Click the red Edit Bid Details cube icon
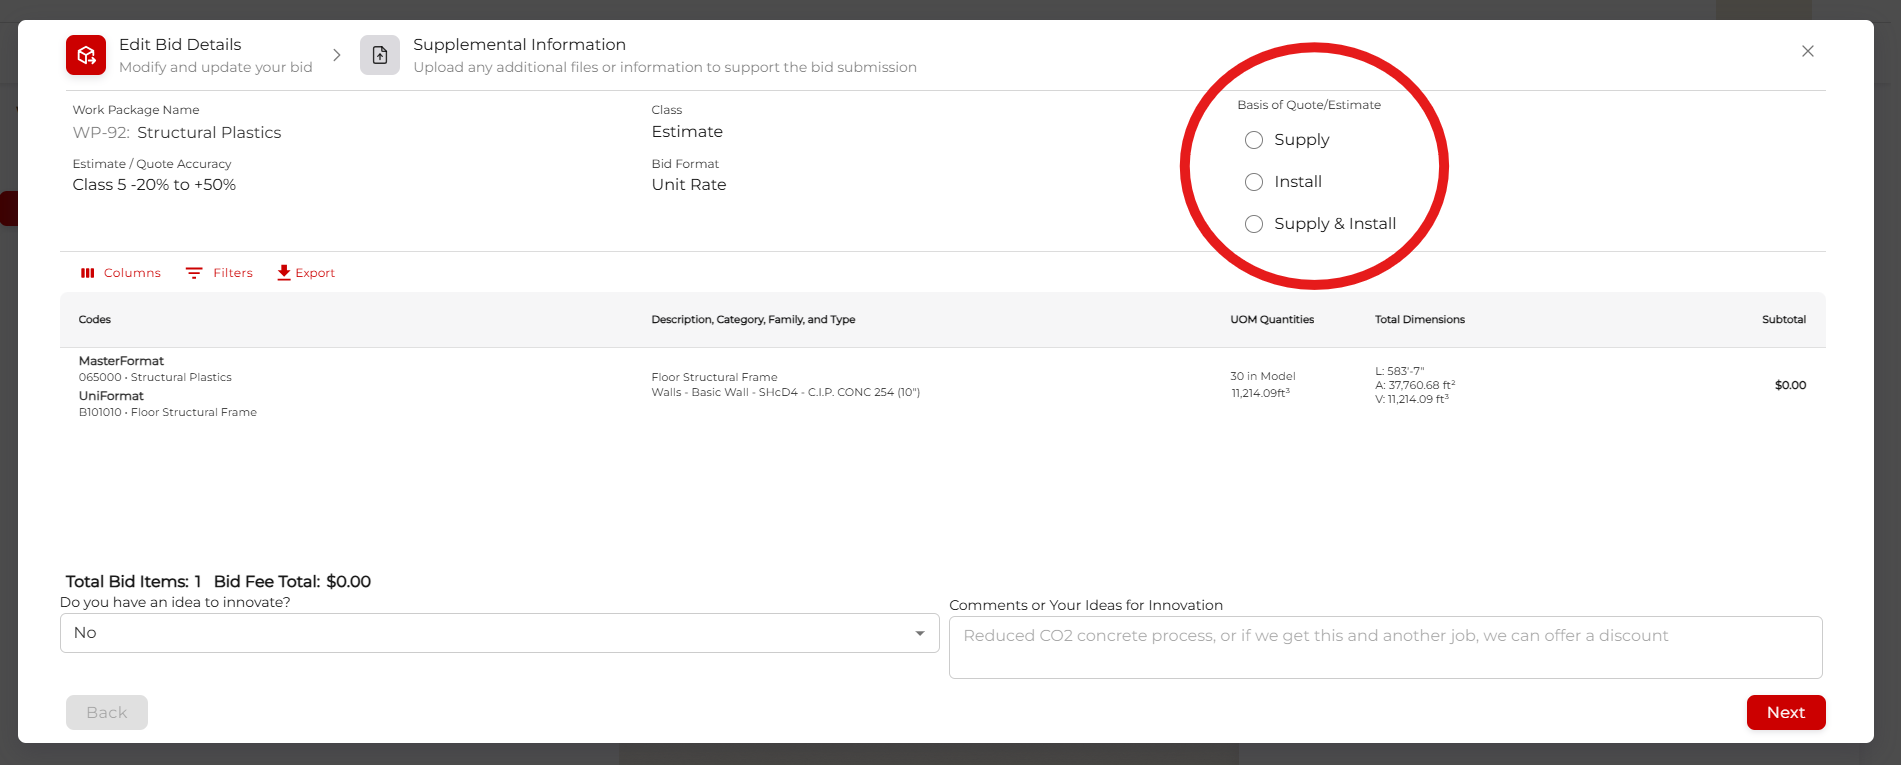Screen dimensions: 1901x765 (x=86, y=55)
